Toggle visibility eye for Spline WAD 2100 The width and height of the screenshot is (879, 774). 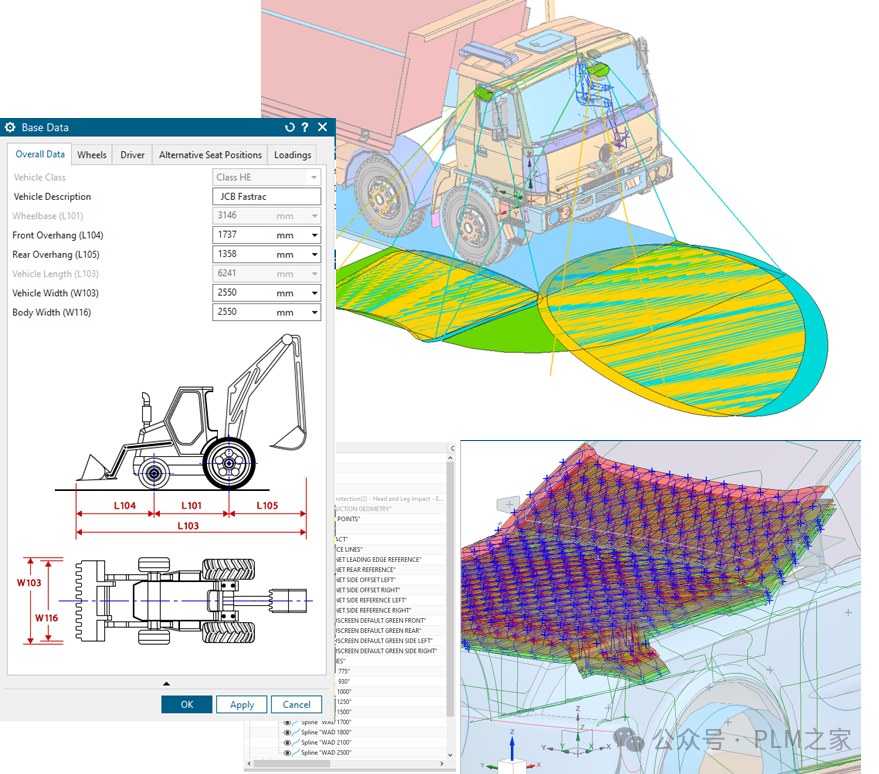click(287, 743)
